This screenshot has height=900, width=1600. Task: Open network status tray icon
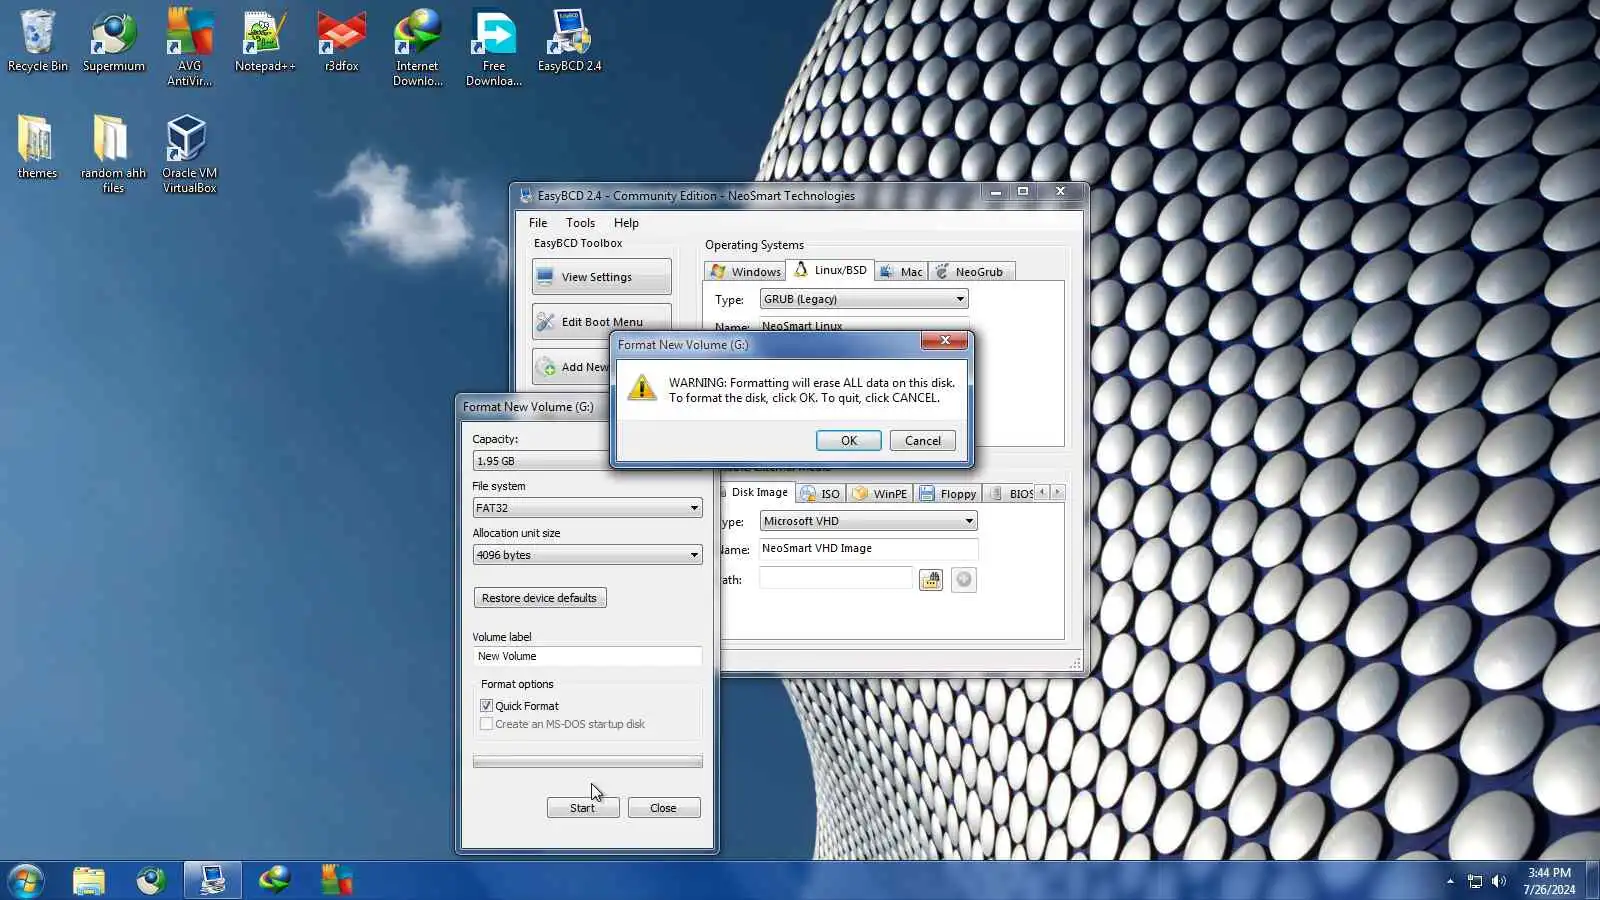tap(1475, 881)
